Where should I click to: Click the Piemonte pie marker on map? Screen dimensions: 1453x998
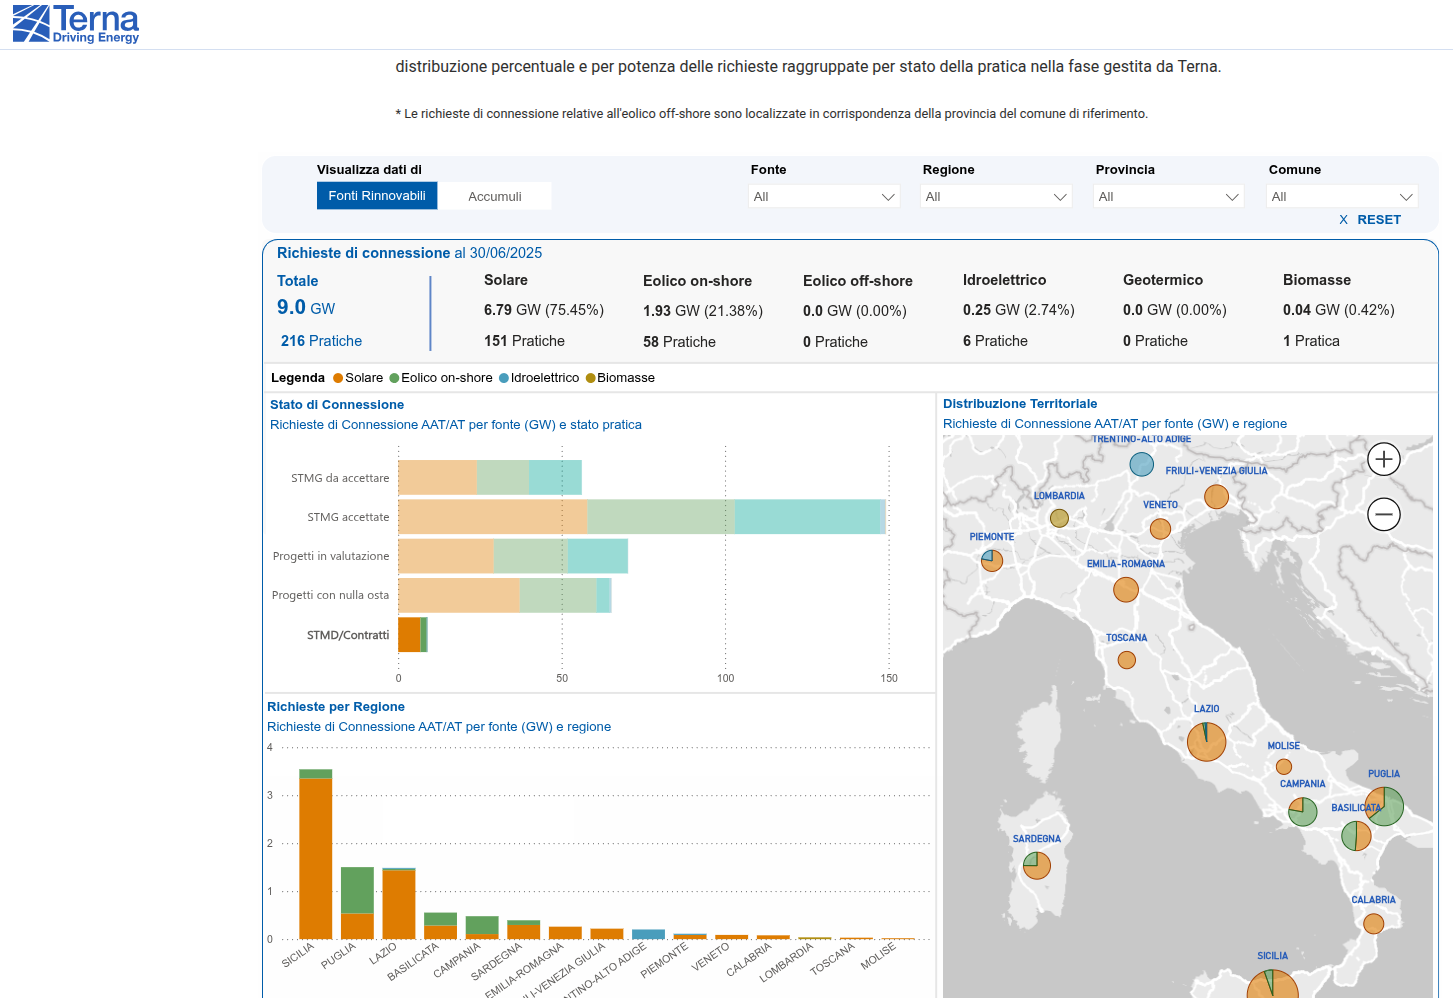click(992, 561)
